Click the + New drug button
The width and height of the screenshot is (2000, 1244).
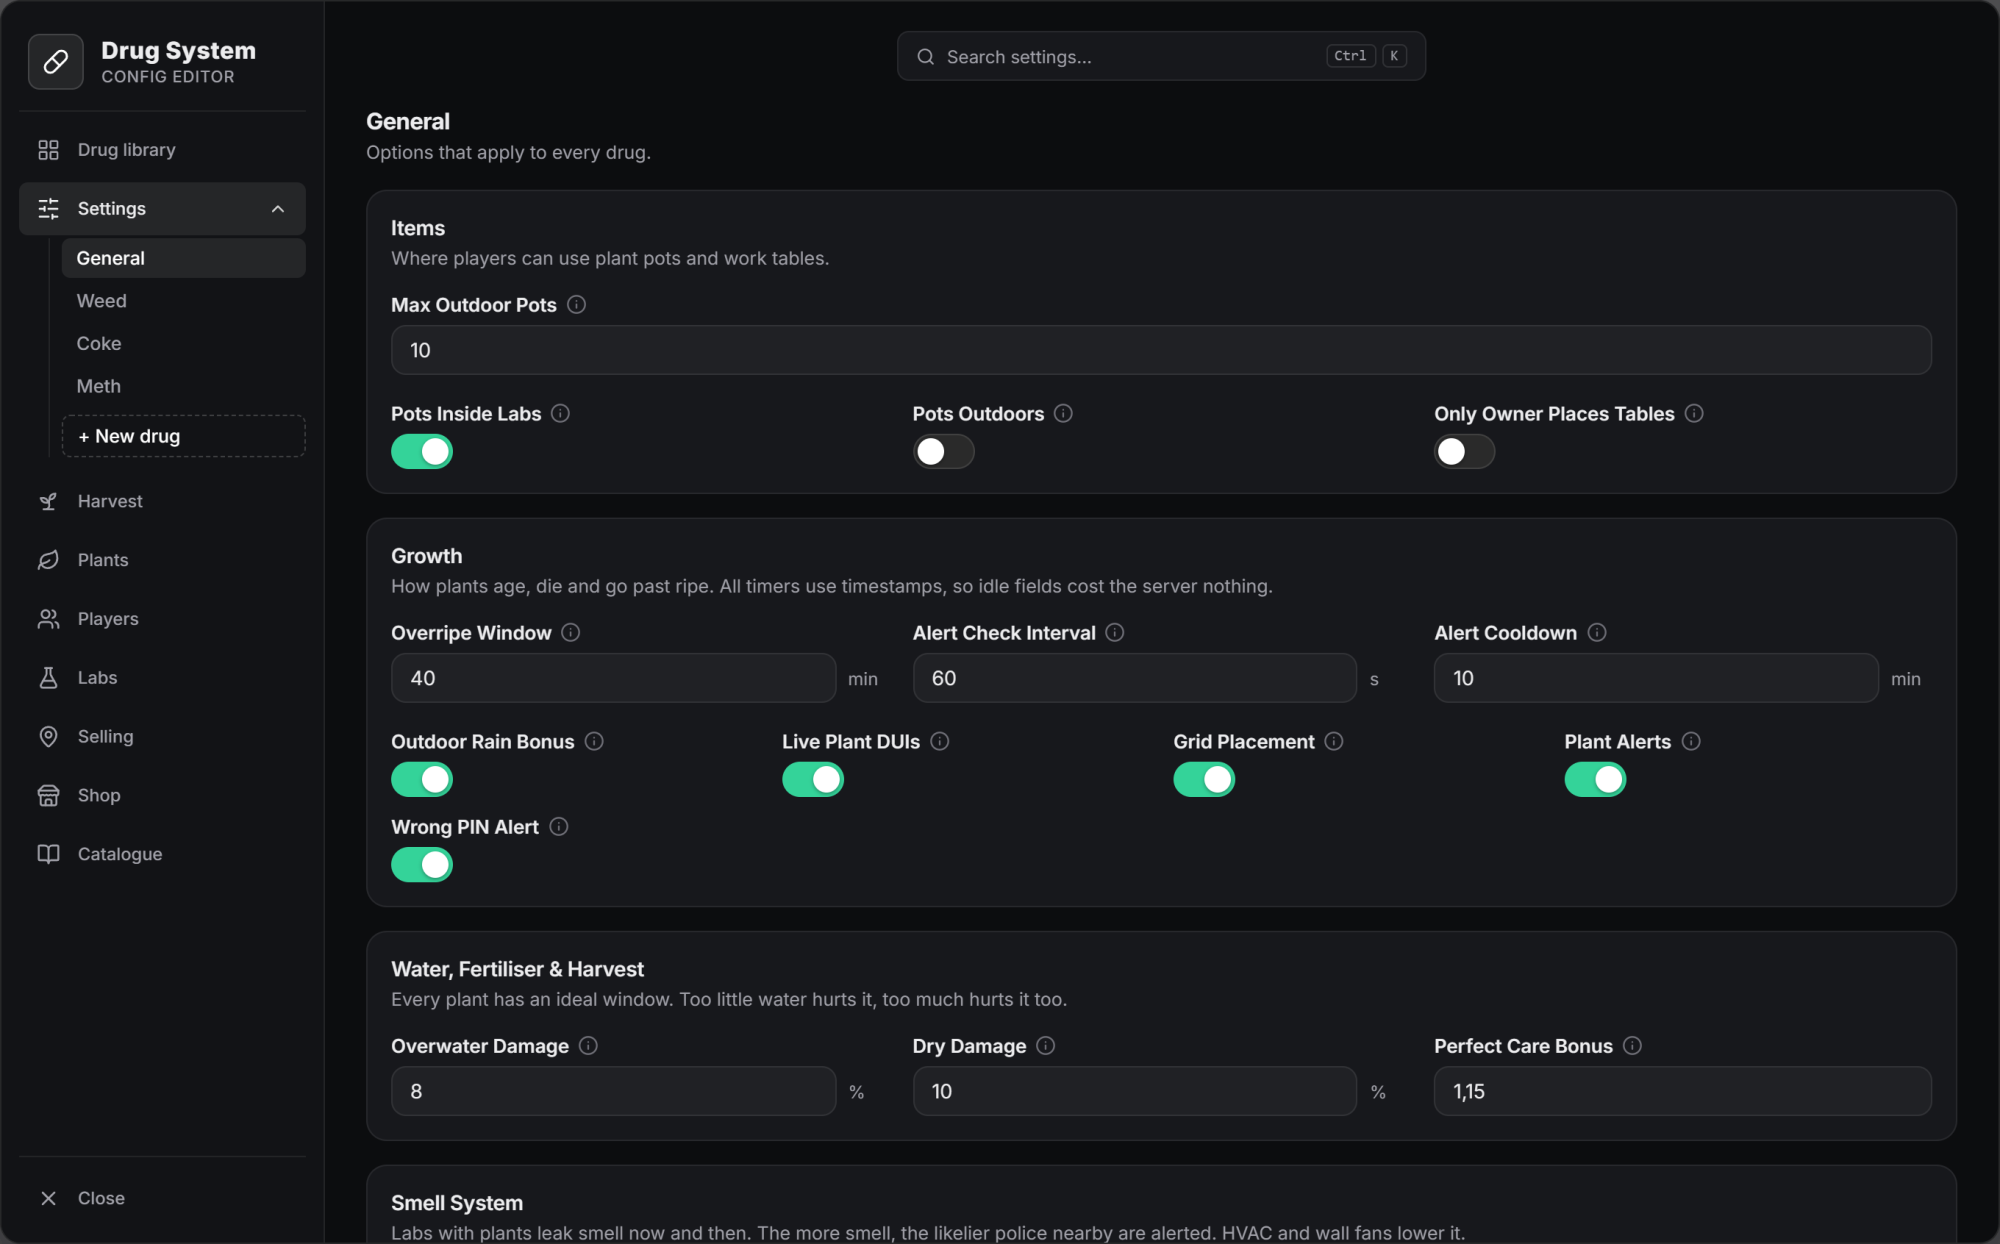coord(183,436)
